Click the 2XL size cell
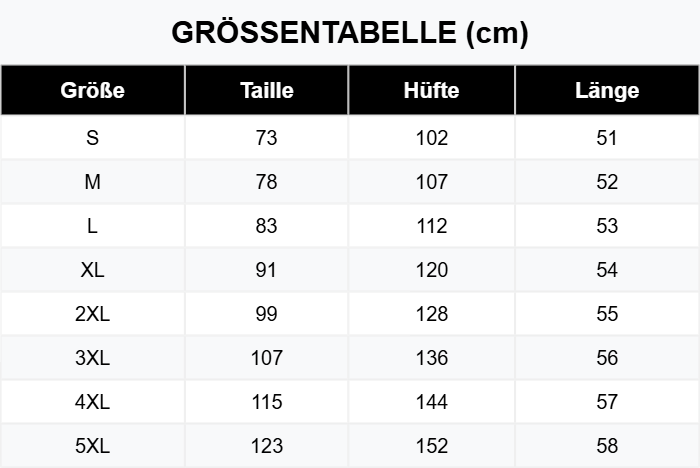Image resolution: width=700 pixels, height=468 pixels. point(92,313)
